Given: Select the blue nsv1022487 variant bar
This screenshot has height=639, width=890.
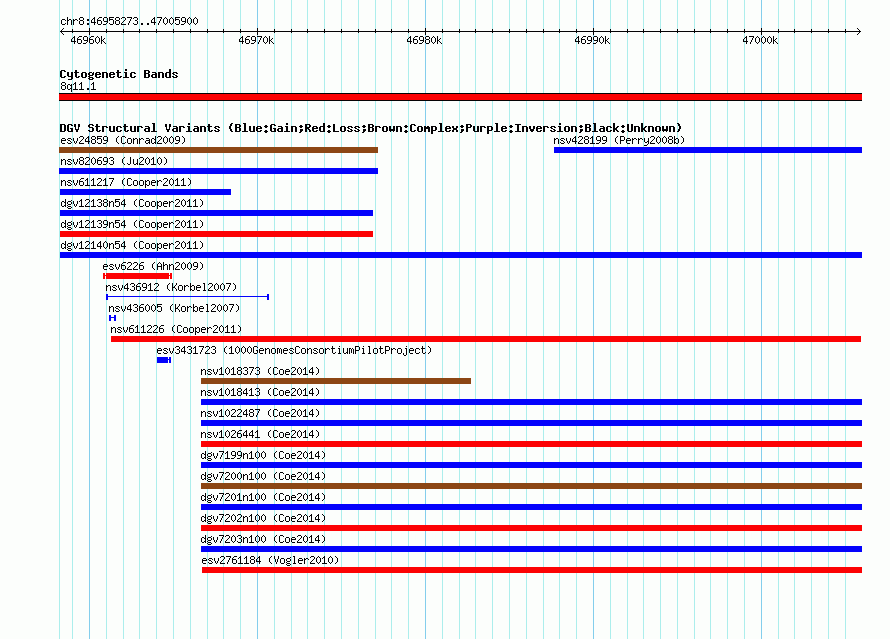Looking at the screenshot, I should tap(531, 423).
